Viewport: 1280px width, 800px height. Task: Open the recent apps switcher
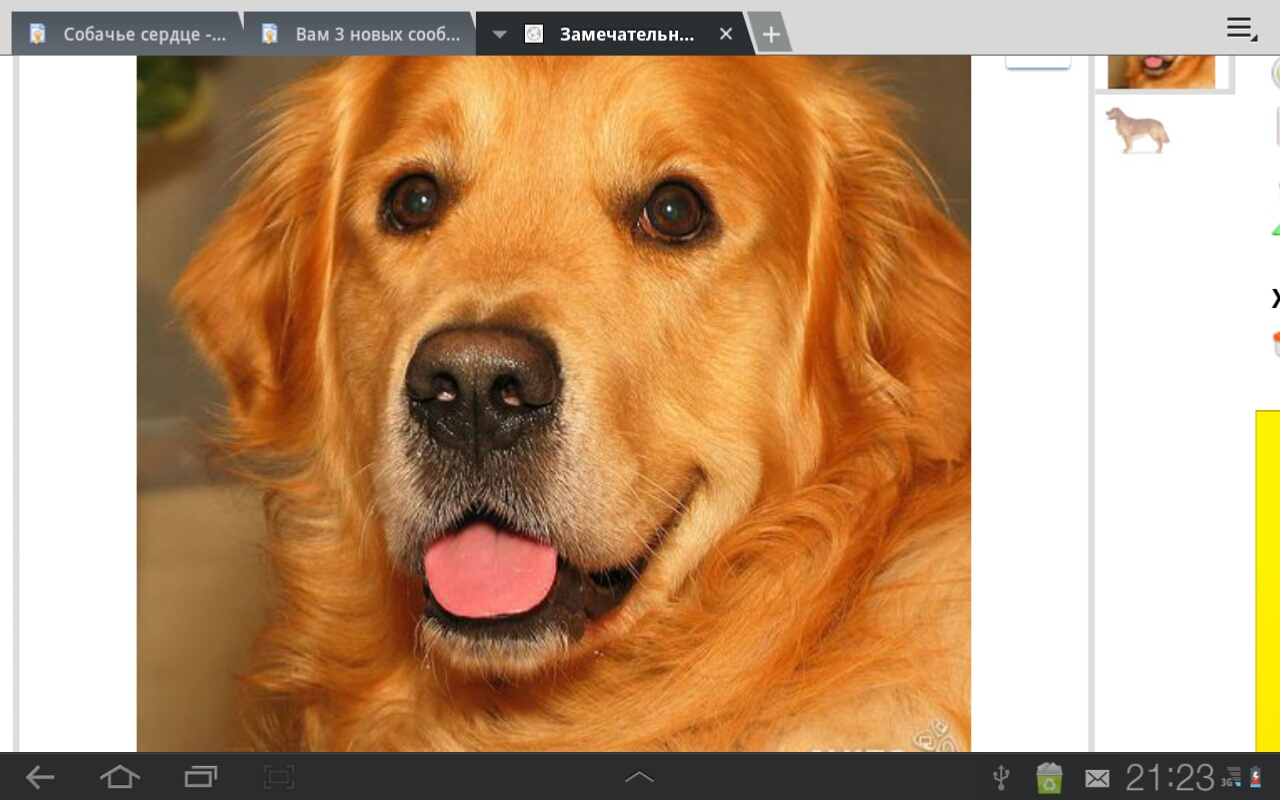[200, 777]
